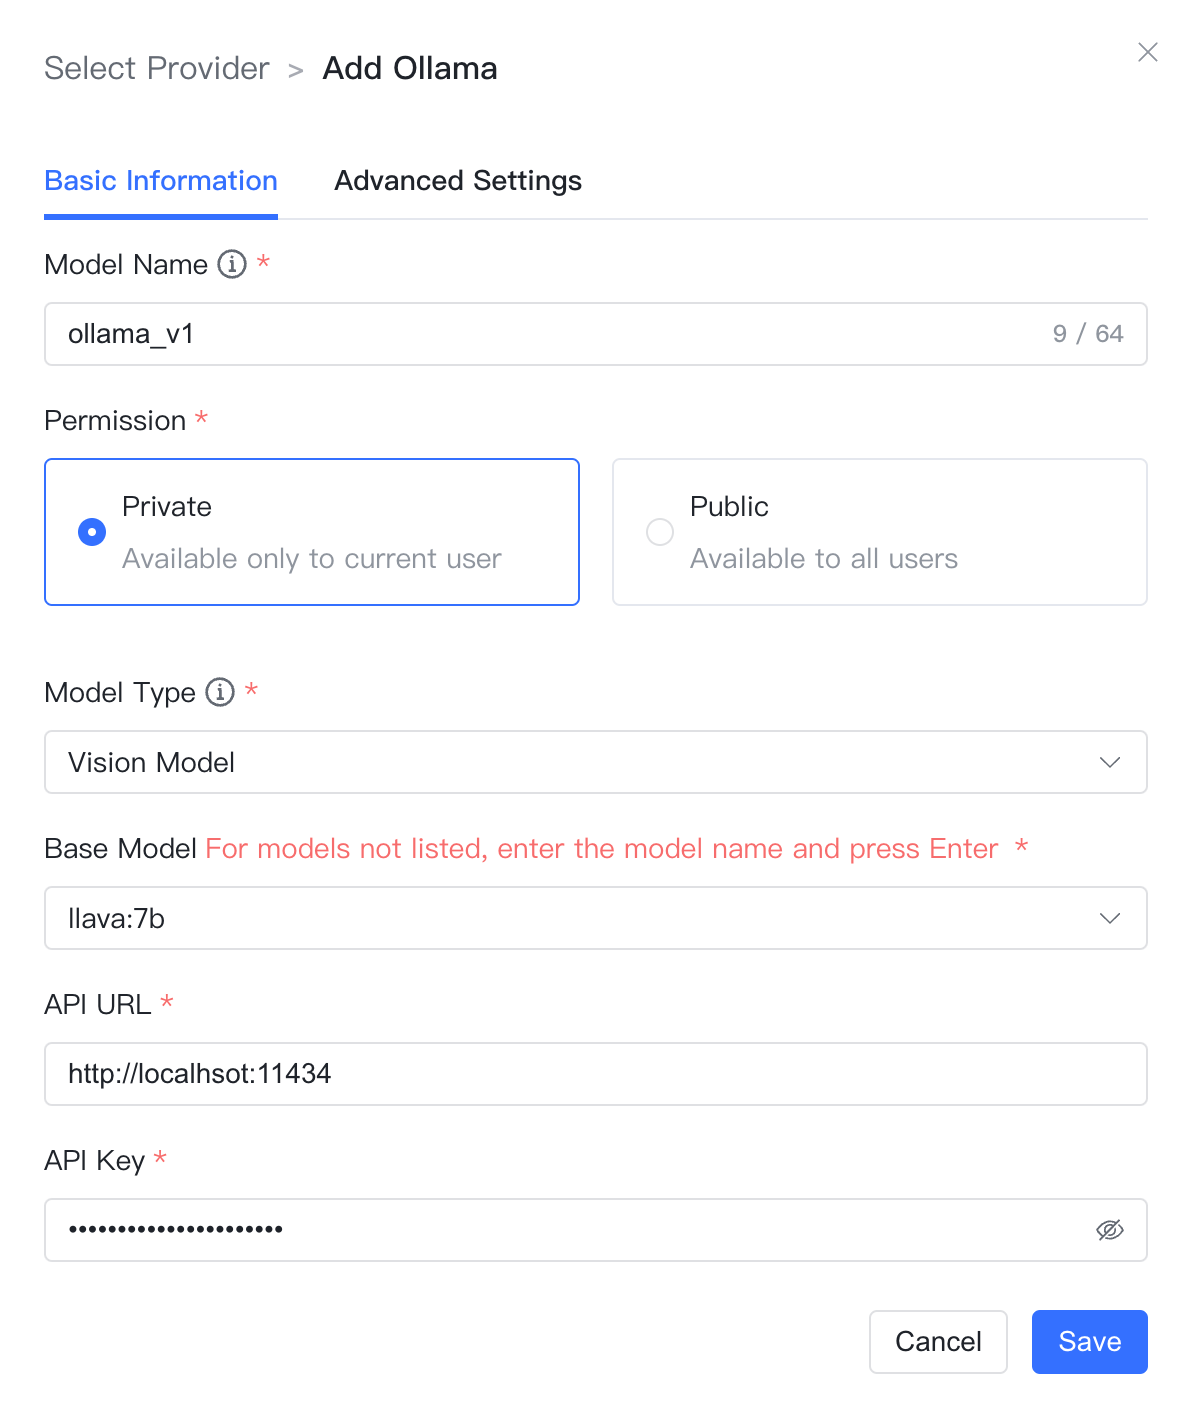Screen dimensions: 1186x1418
Task: Open the Basic Information tab
Action: pos(161,181)
